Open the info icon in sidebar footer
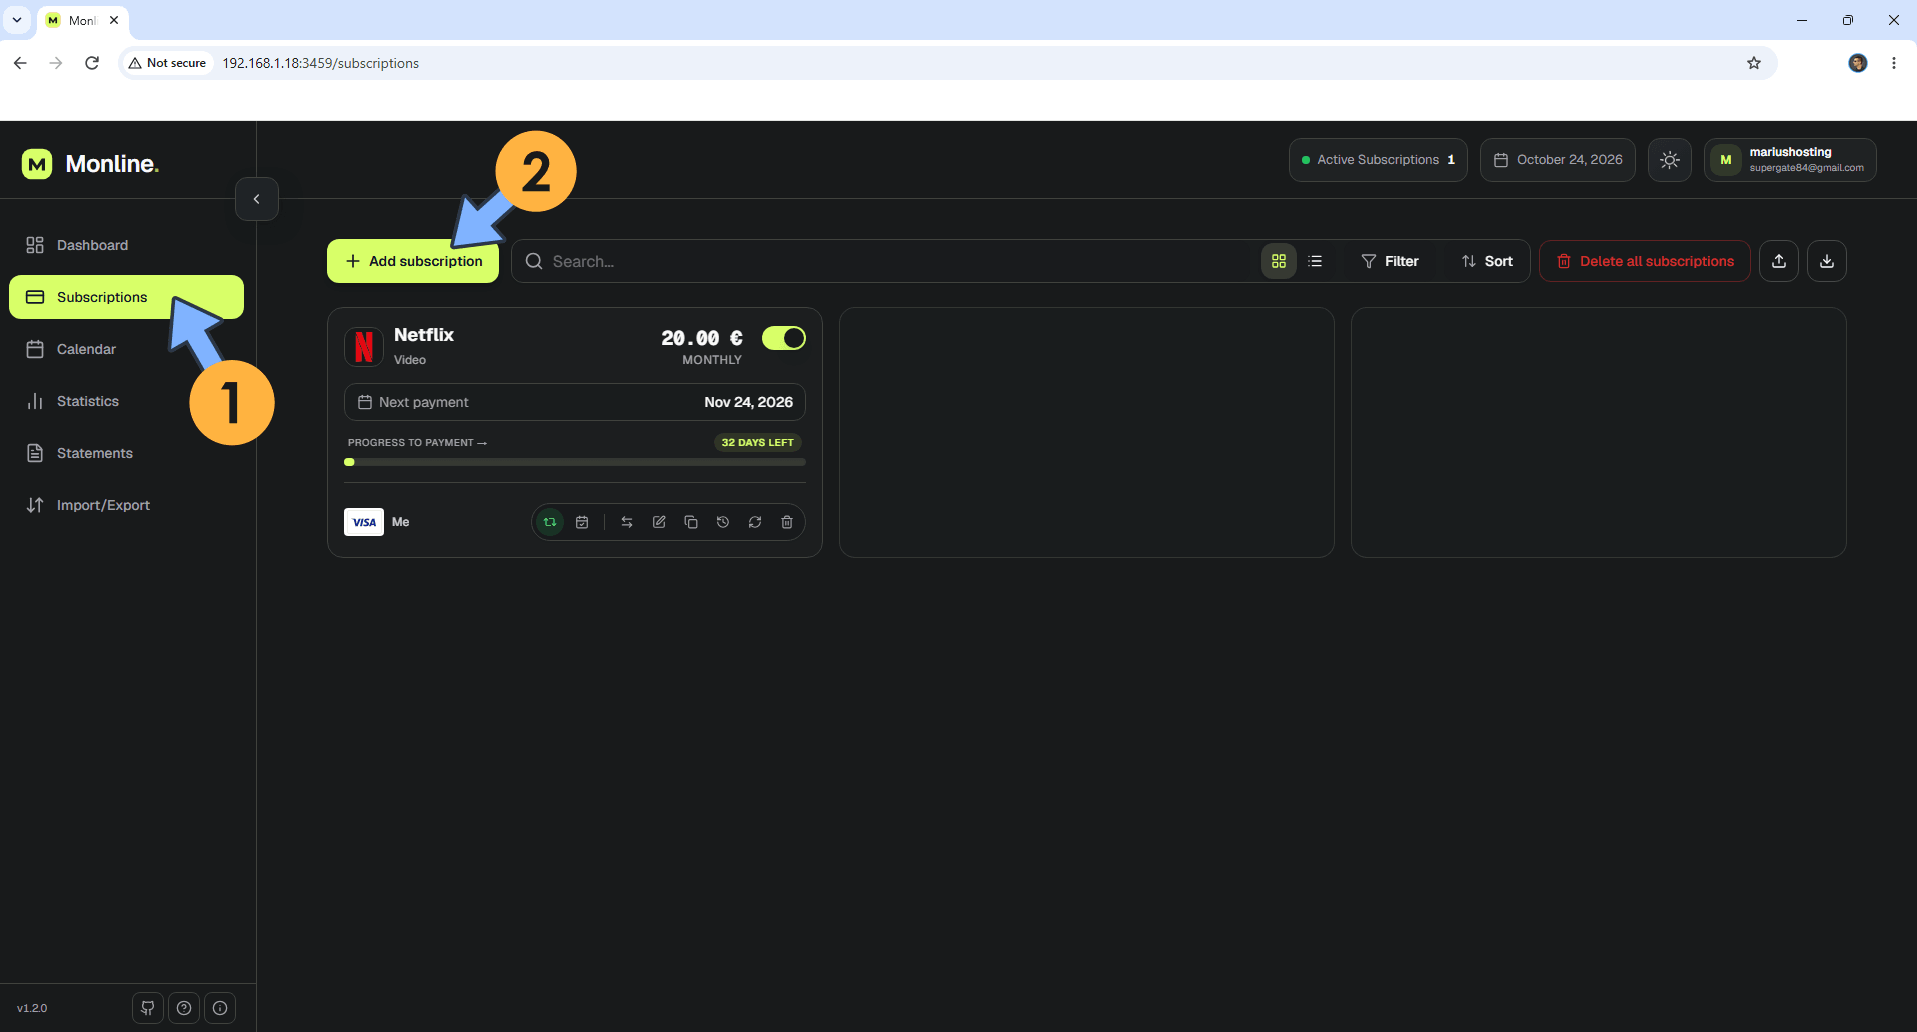This screenshot has height=1032, width=1917. 220,1008
